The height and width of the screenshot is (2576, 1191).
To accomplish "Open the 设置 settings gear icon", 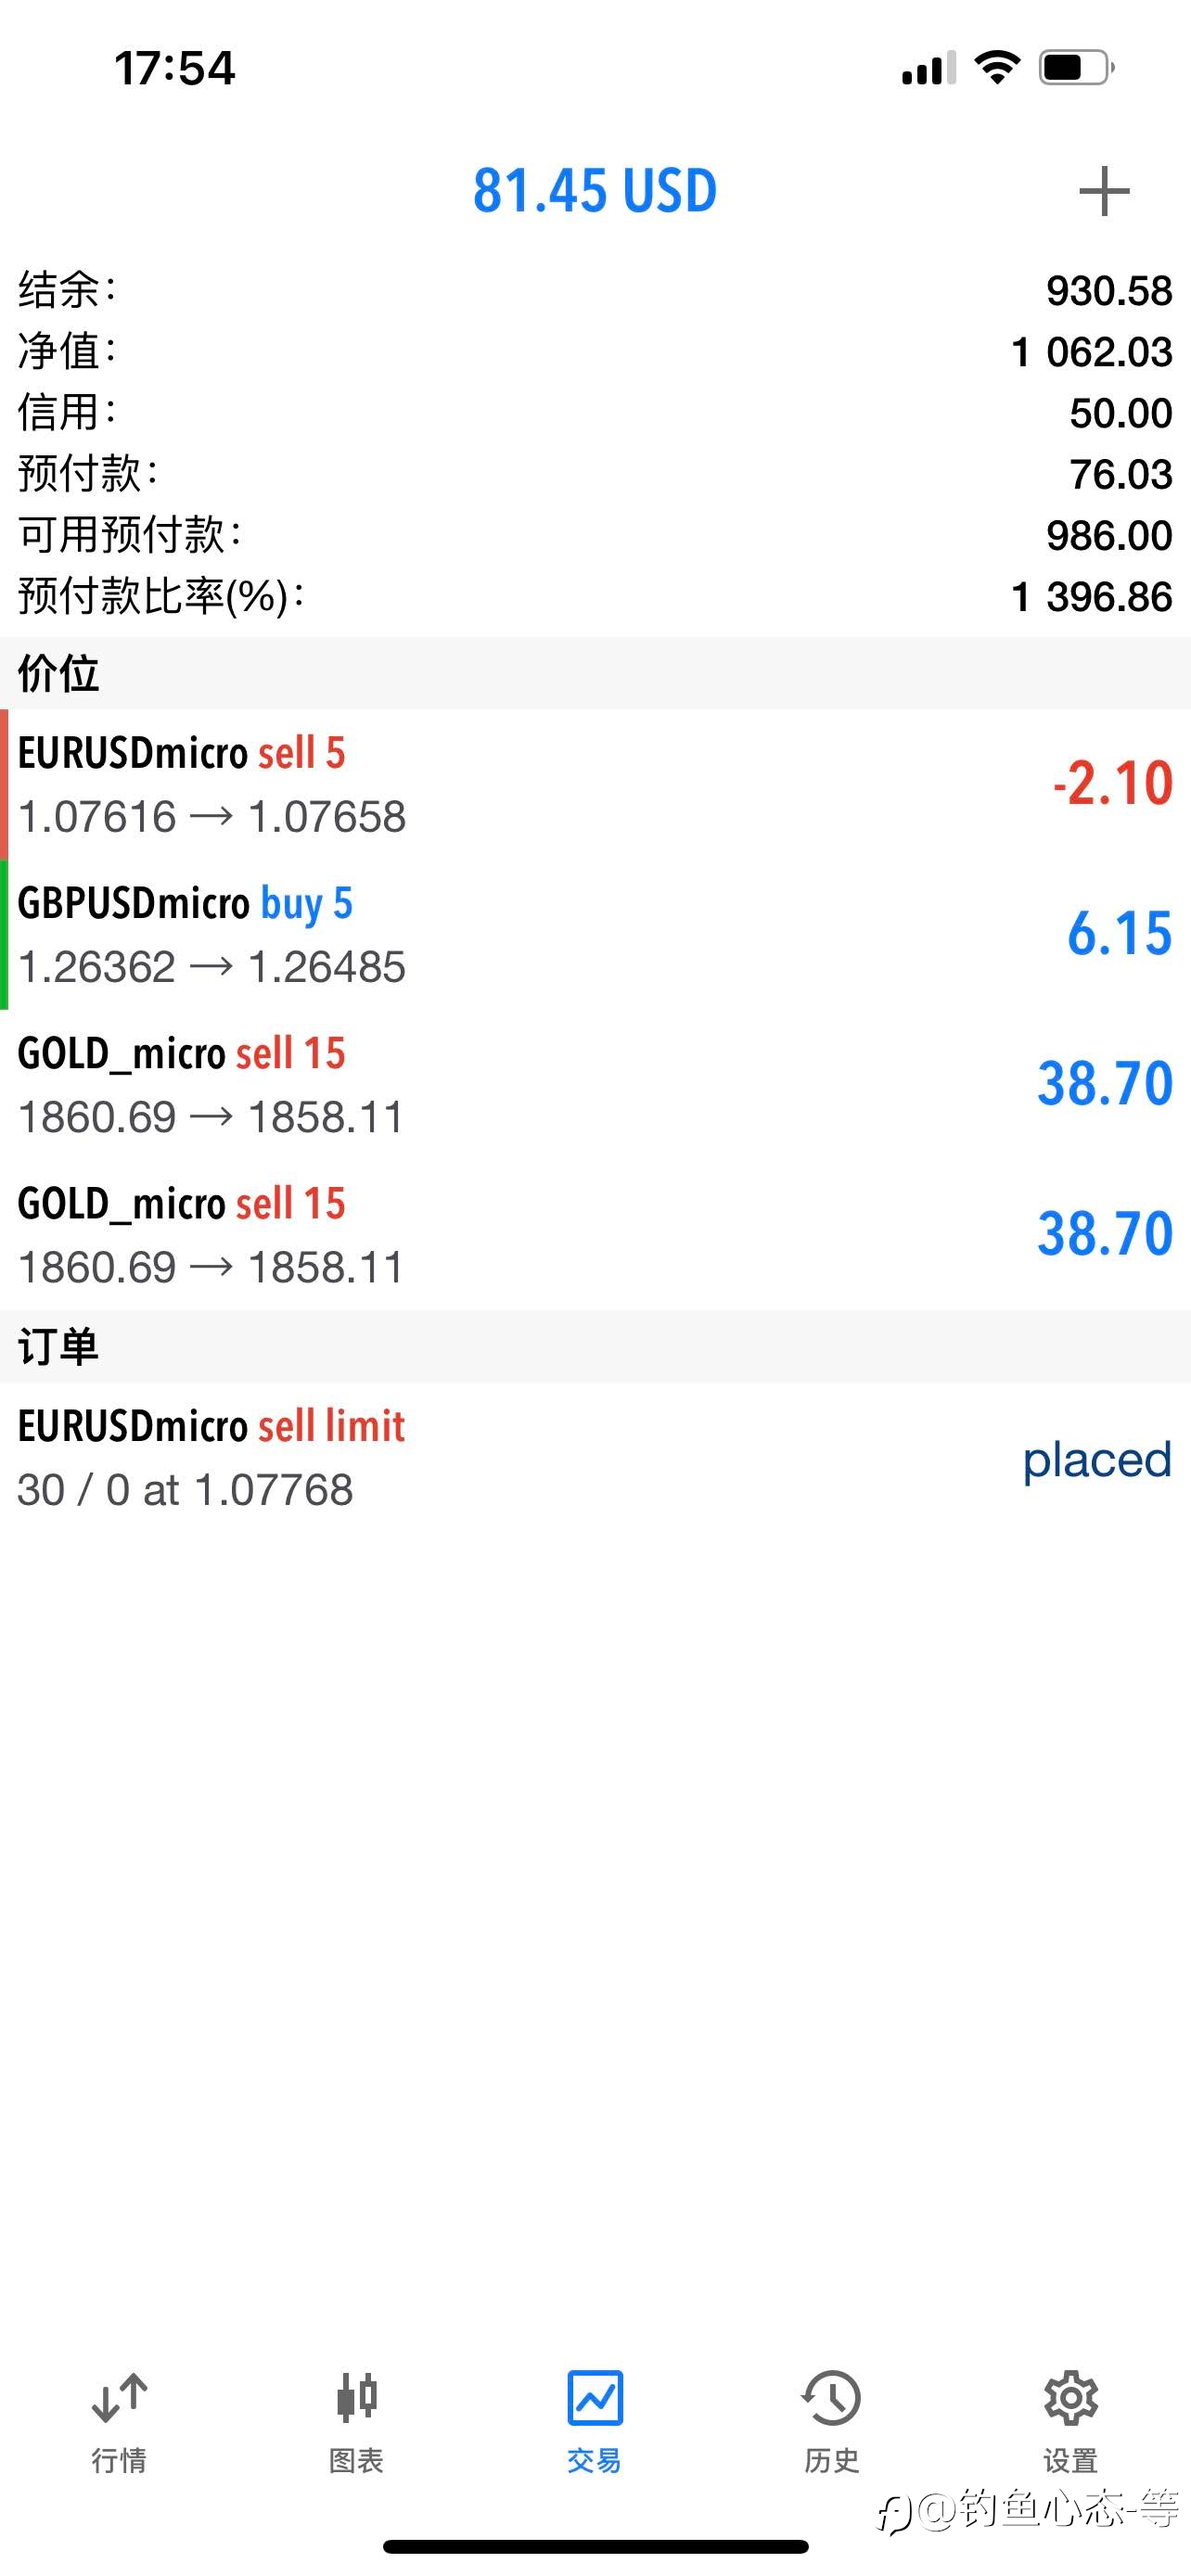I will coord(1071,2398).
